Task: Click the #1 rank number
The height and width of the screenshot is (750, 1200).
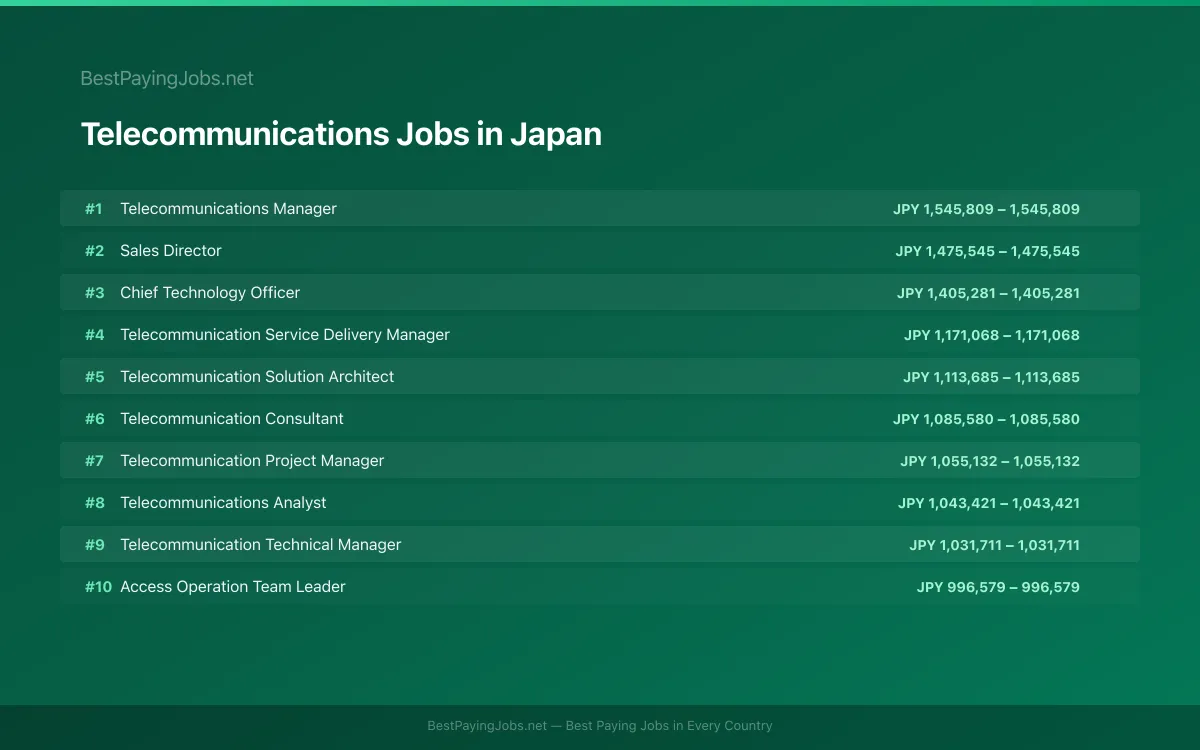Action: (94, 209)
